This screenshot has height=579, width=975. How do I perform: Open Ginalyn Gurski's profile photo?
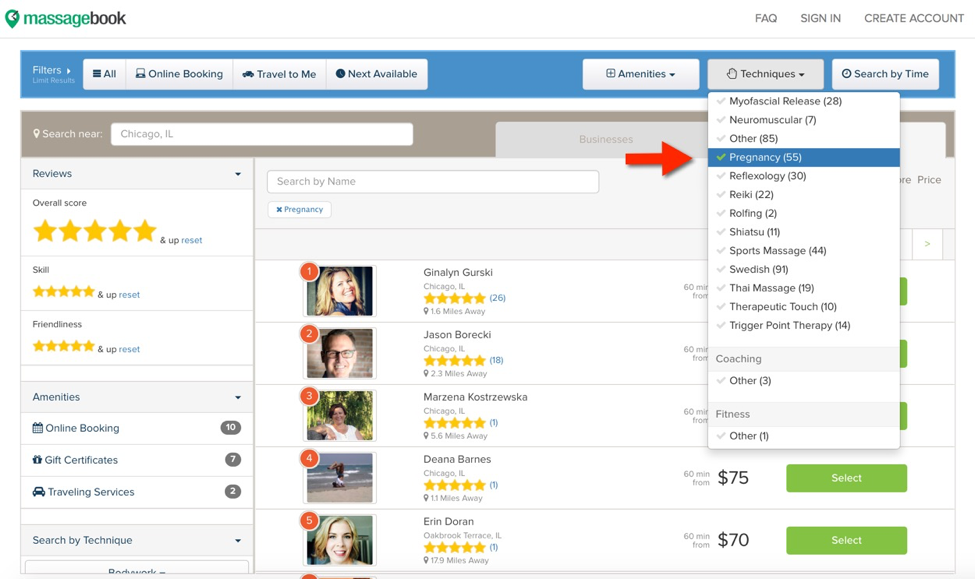pyautogui.click(x=340, y=291)
